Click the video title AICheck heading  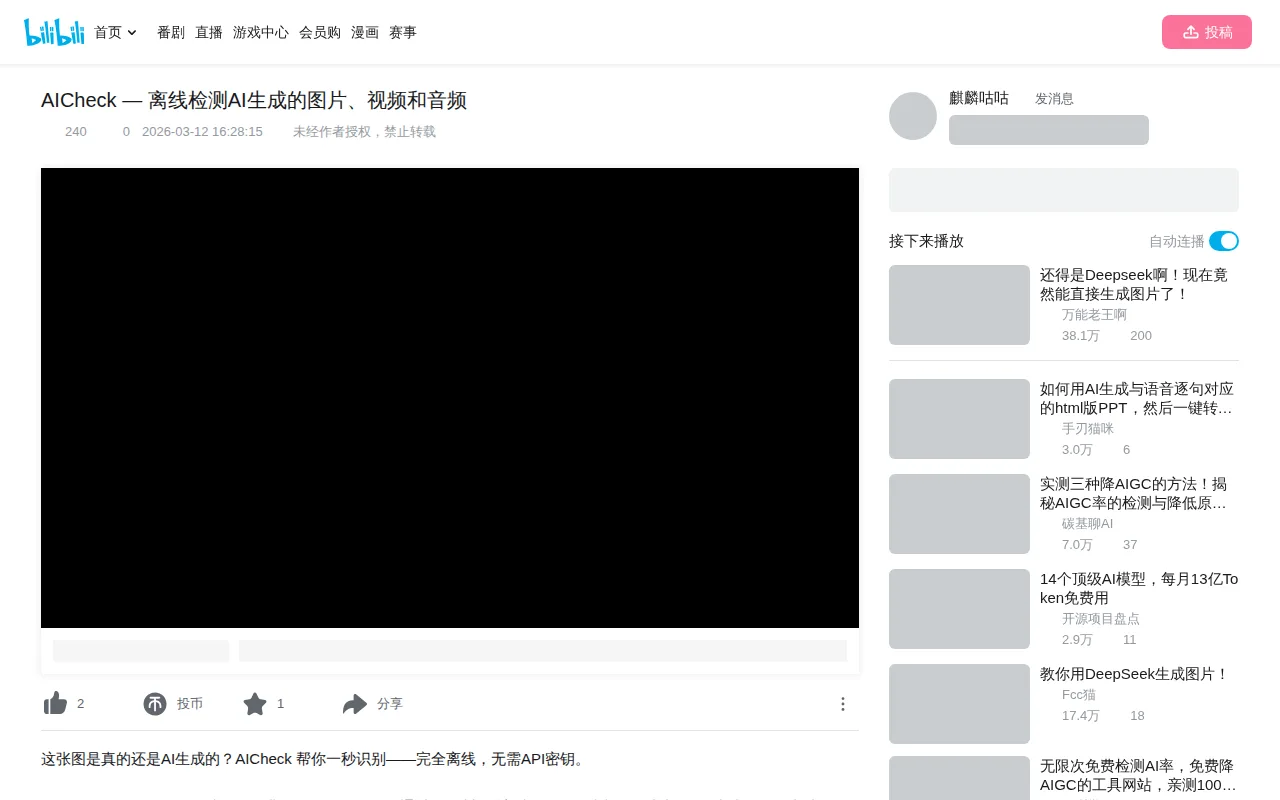tap(254, 100)
